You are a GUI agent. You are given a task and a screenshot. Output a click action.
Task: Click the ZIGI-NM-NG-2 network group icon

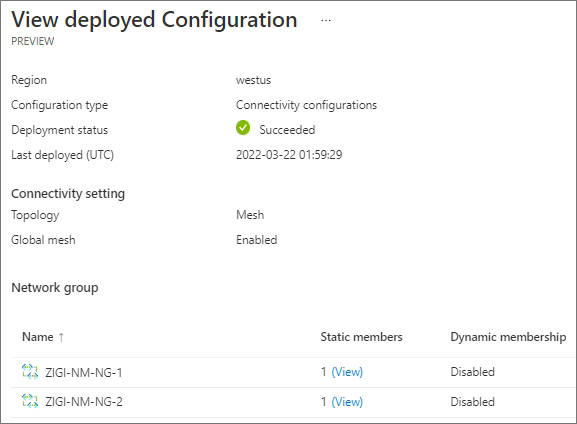(x=30, y=401)
